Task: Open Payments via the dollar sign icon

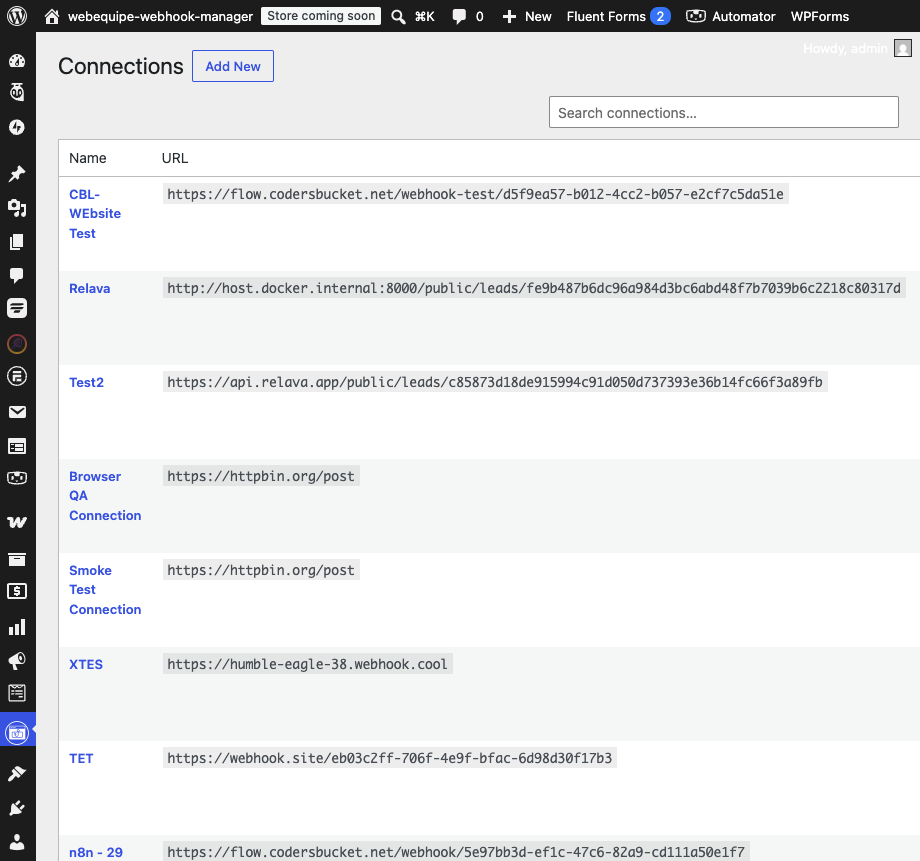Action: (17, 591)
